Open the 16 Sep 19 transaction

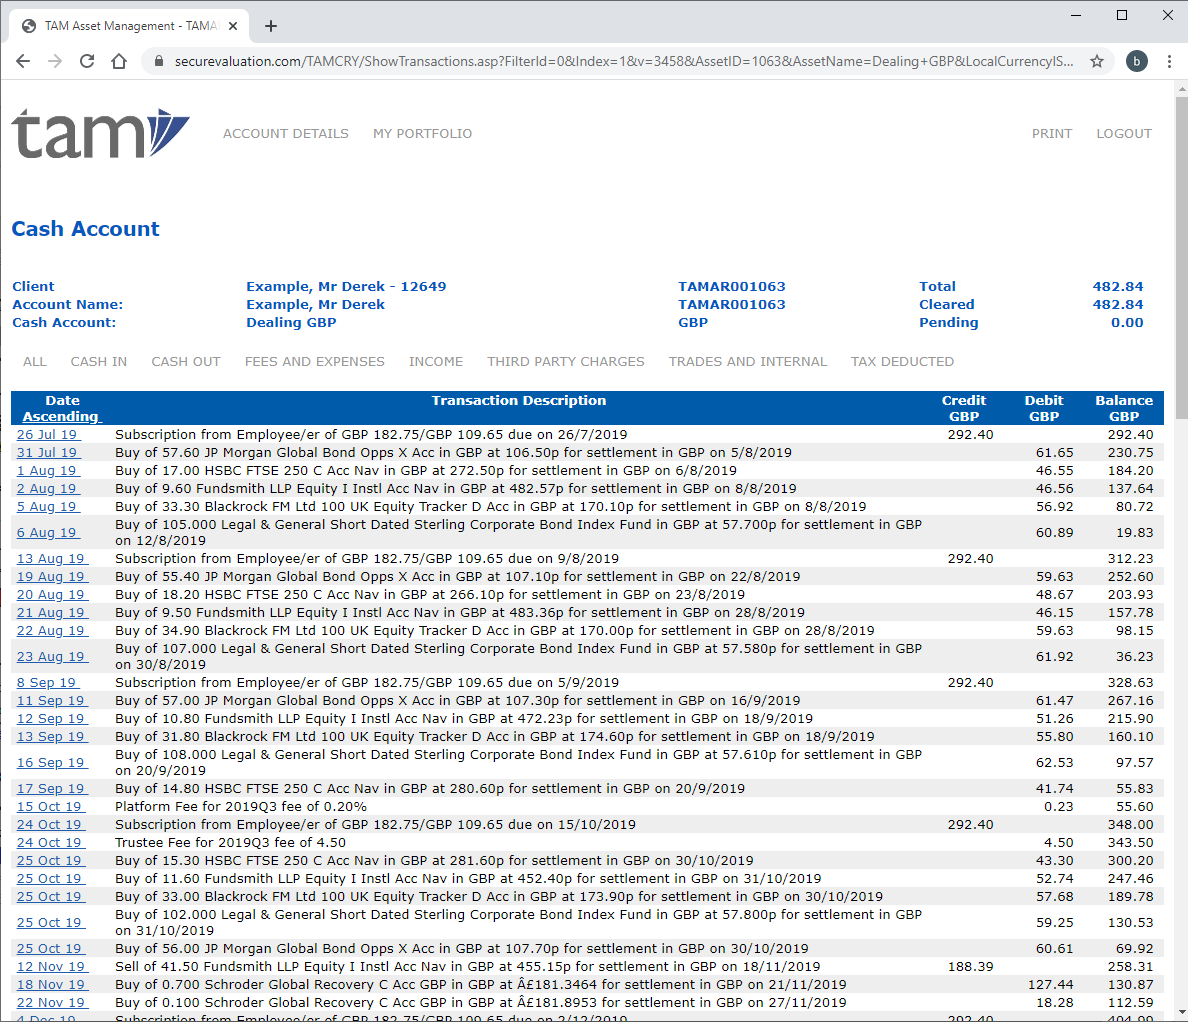[52, 763]
